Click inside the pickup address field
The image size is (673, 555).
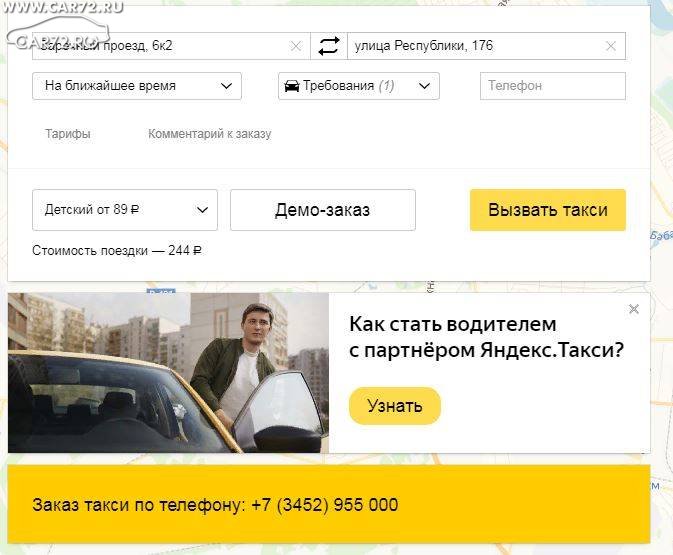(x=161, y=46)
